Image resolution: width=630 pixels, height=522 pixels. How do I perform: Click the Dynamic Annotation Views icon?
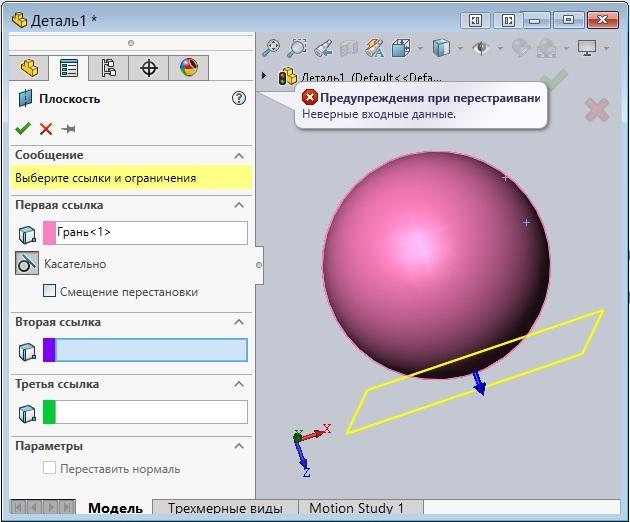click(374, 48)
